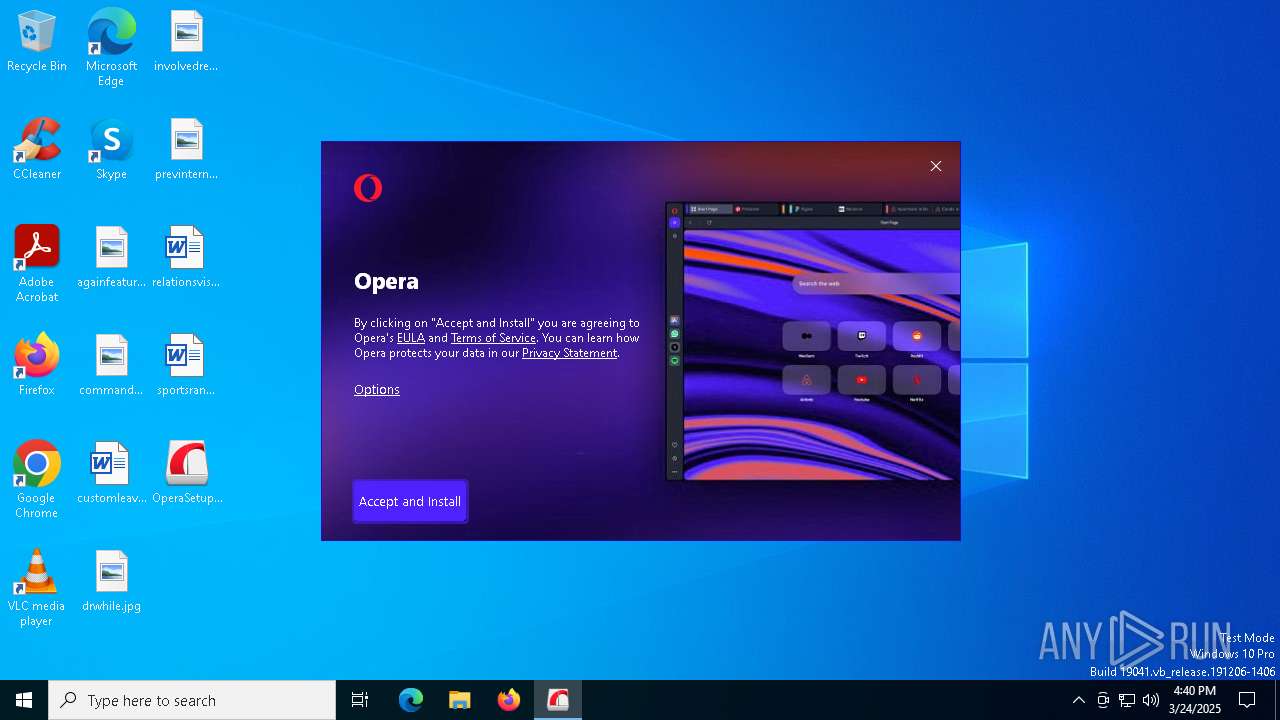Select the Google Chrome desktop shortcut
Viewport: 1280px width, 720px height.
[37, 480]
